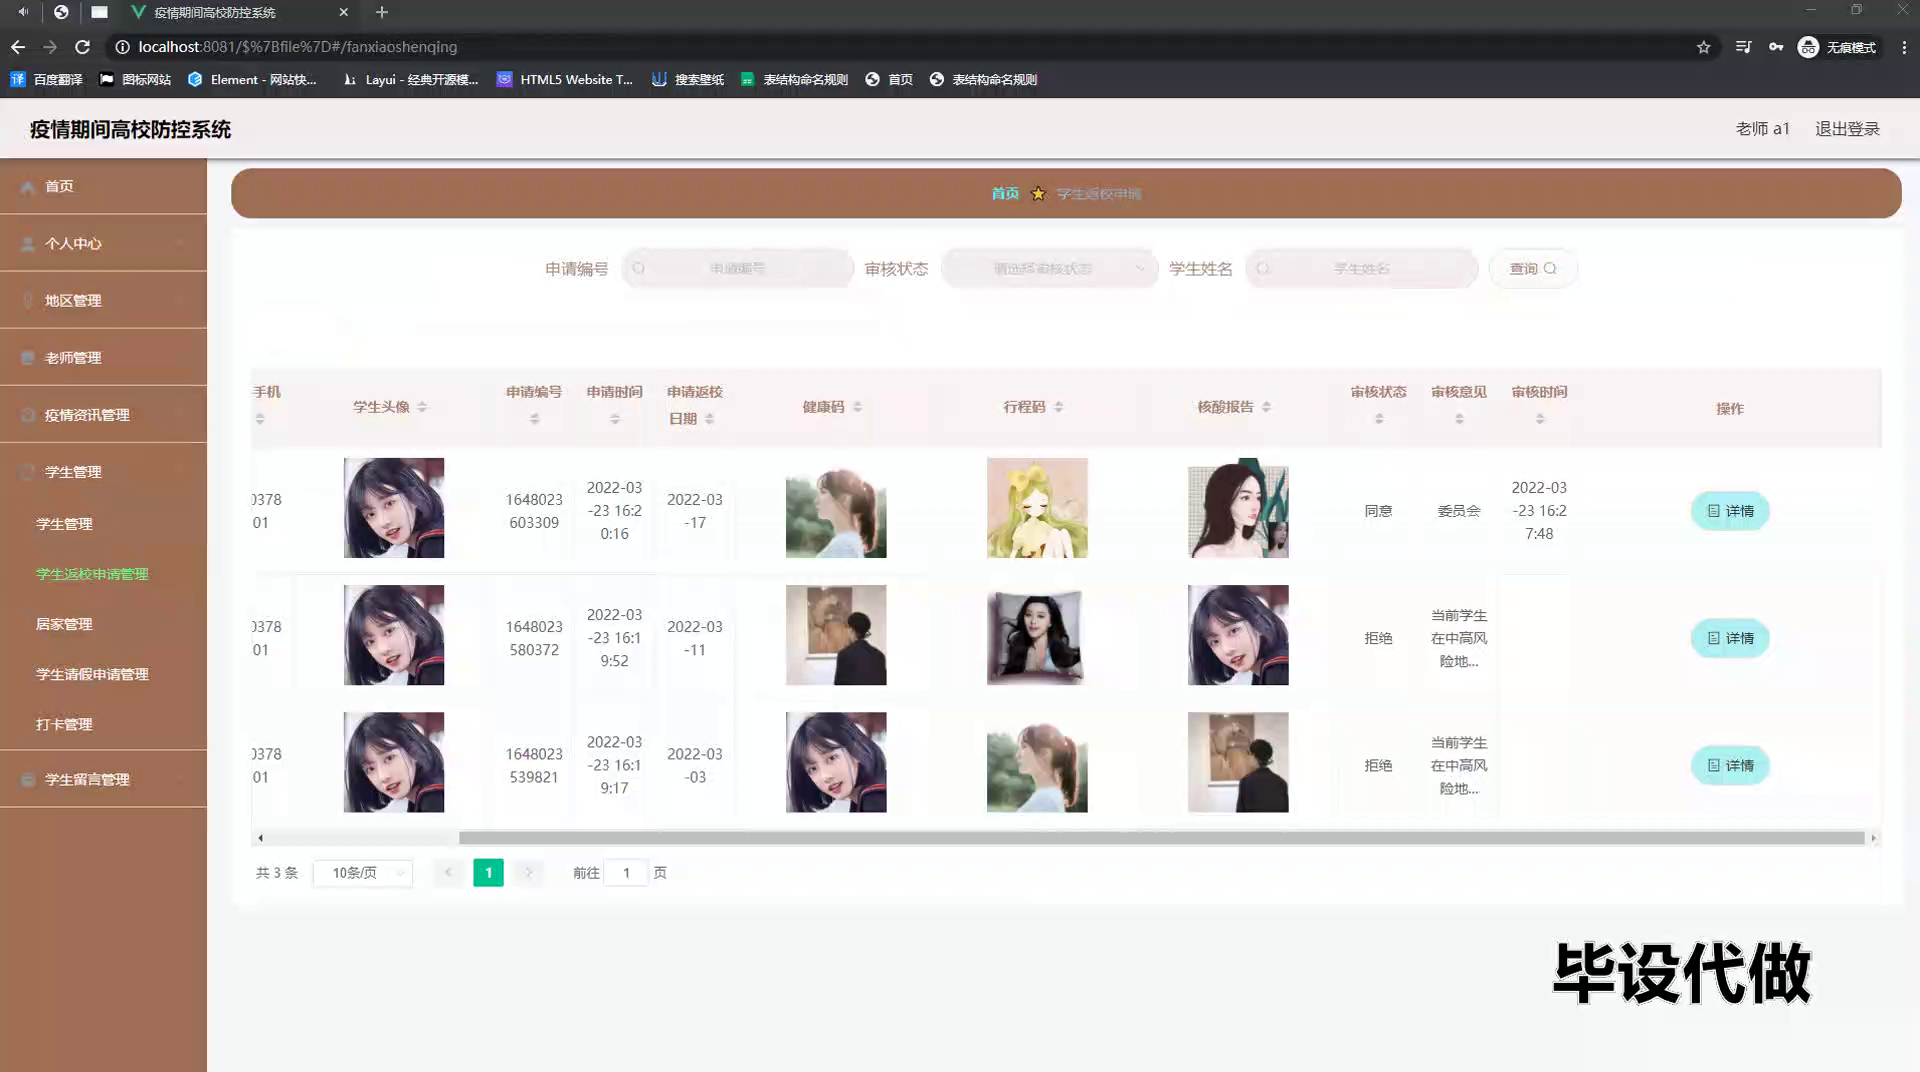Expand 地区管理 sidebar menu
Viewport: 1920px width, 1072px height.
click(x=103, y=300)
